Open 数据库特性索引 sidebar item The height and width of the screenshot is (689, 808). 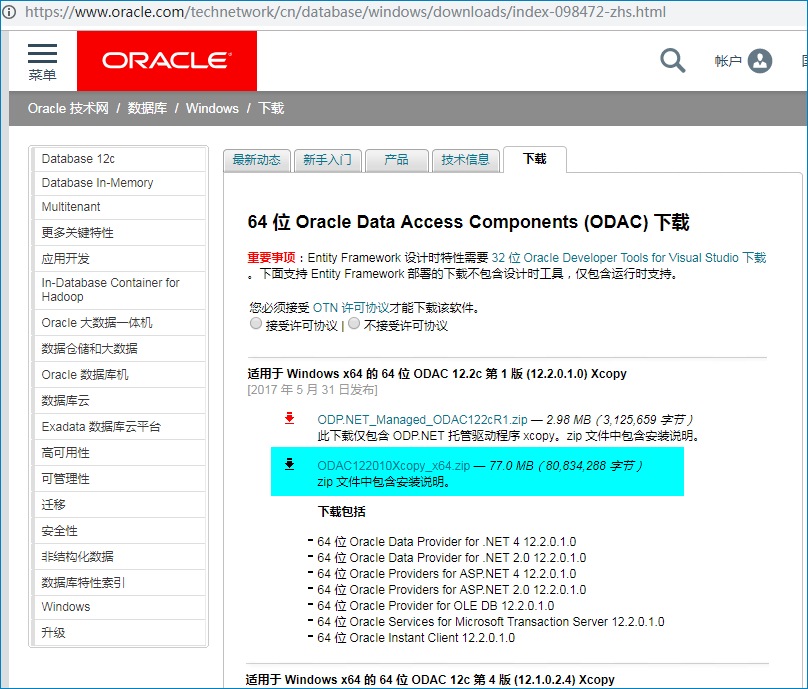coord(120,583)
